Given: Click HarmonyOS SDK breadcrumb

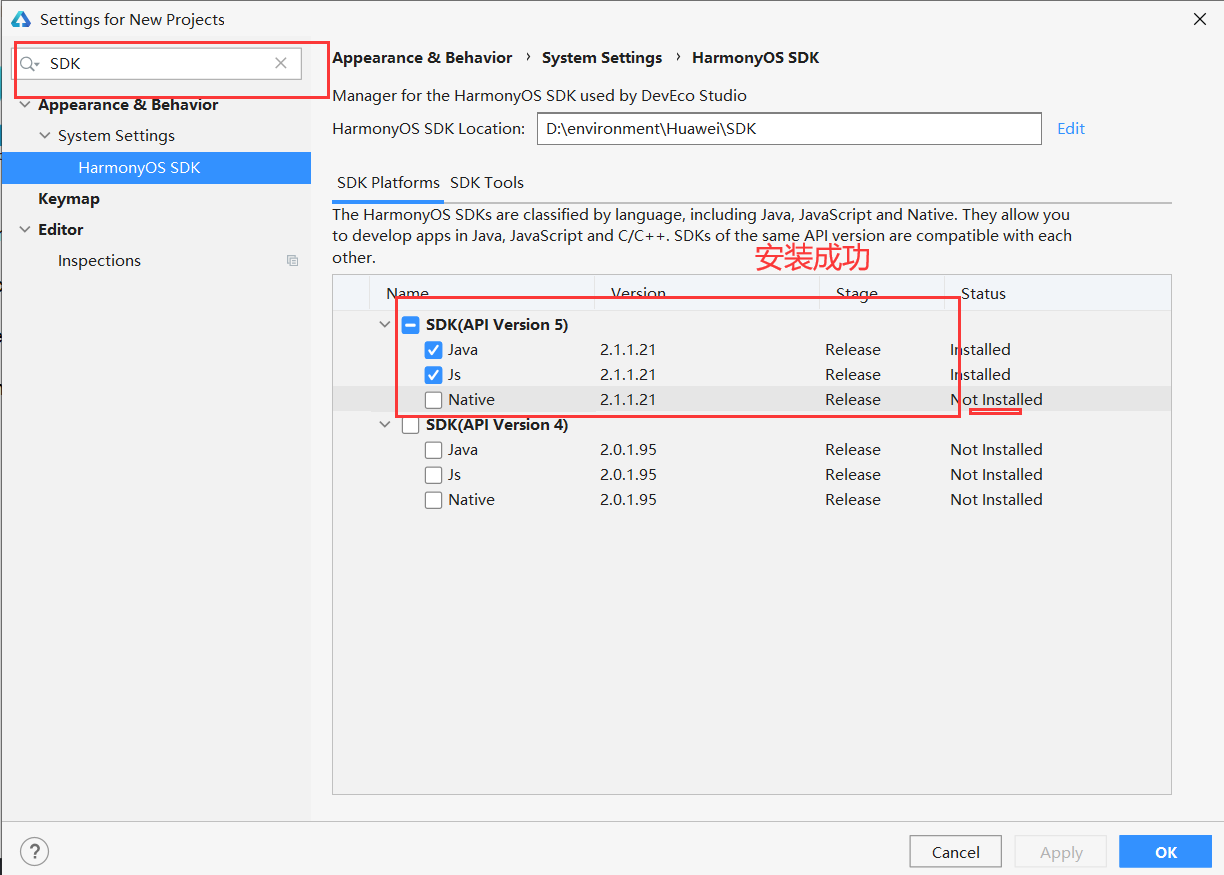Looking at the screenshot, I should tap(755, 58).
